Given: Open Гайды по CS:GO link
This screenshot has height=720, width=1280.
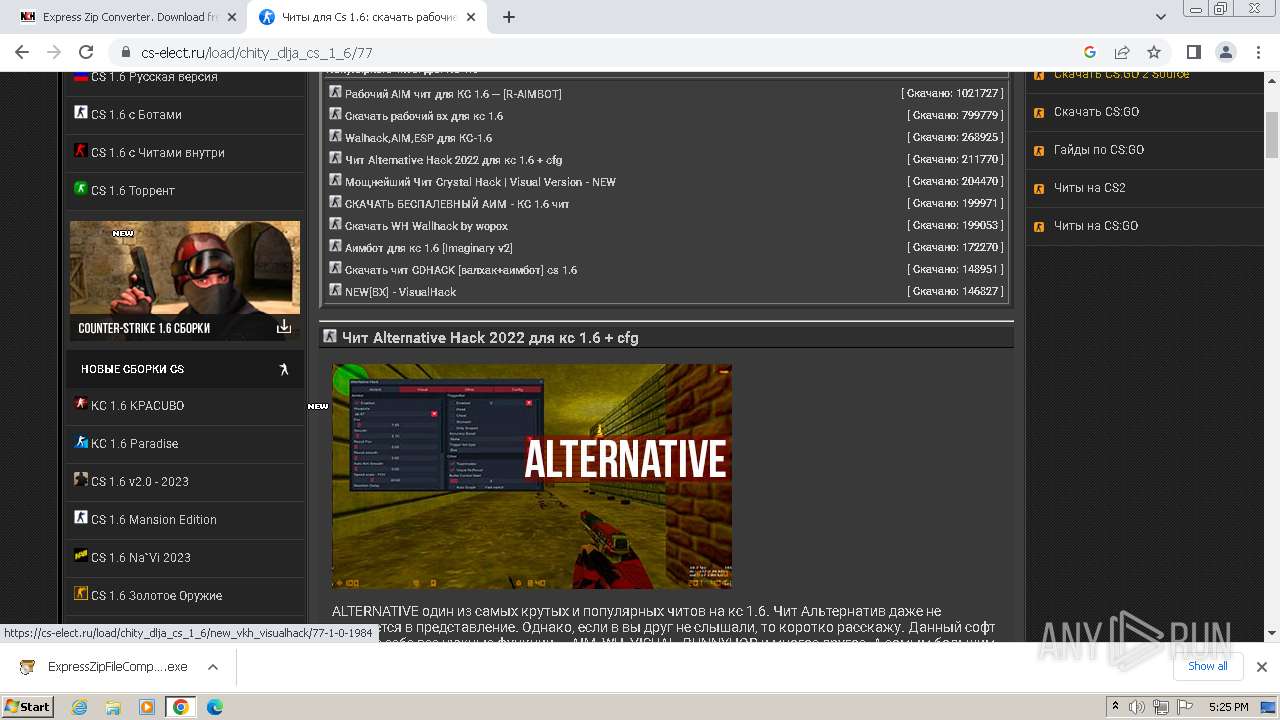Looking at the screenshot, I should pos(1099,150).
